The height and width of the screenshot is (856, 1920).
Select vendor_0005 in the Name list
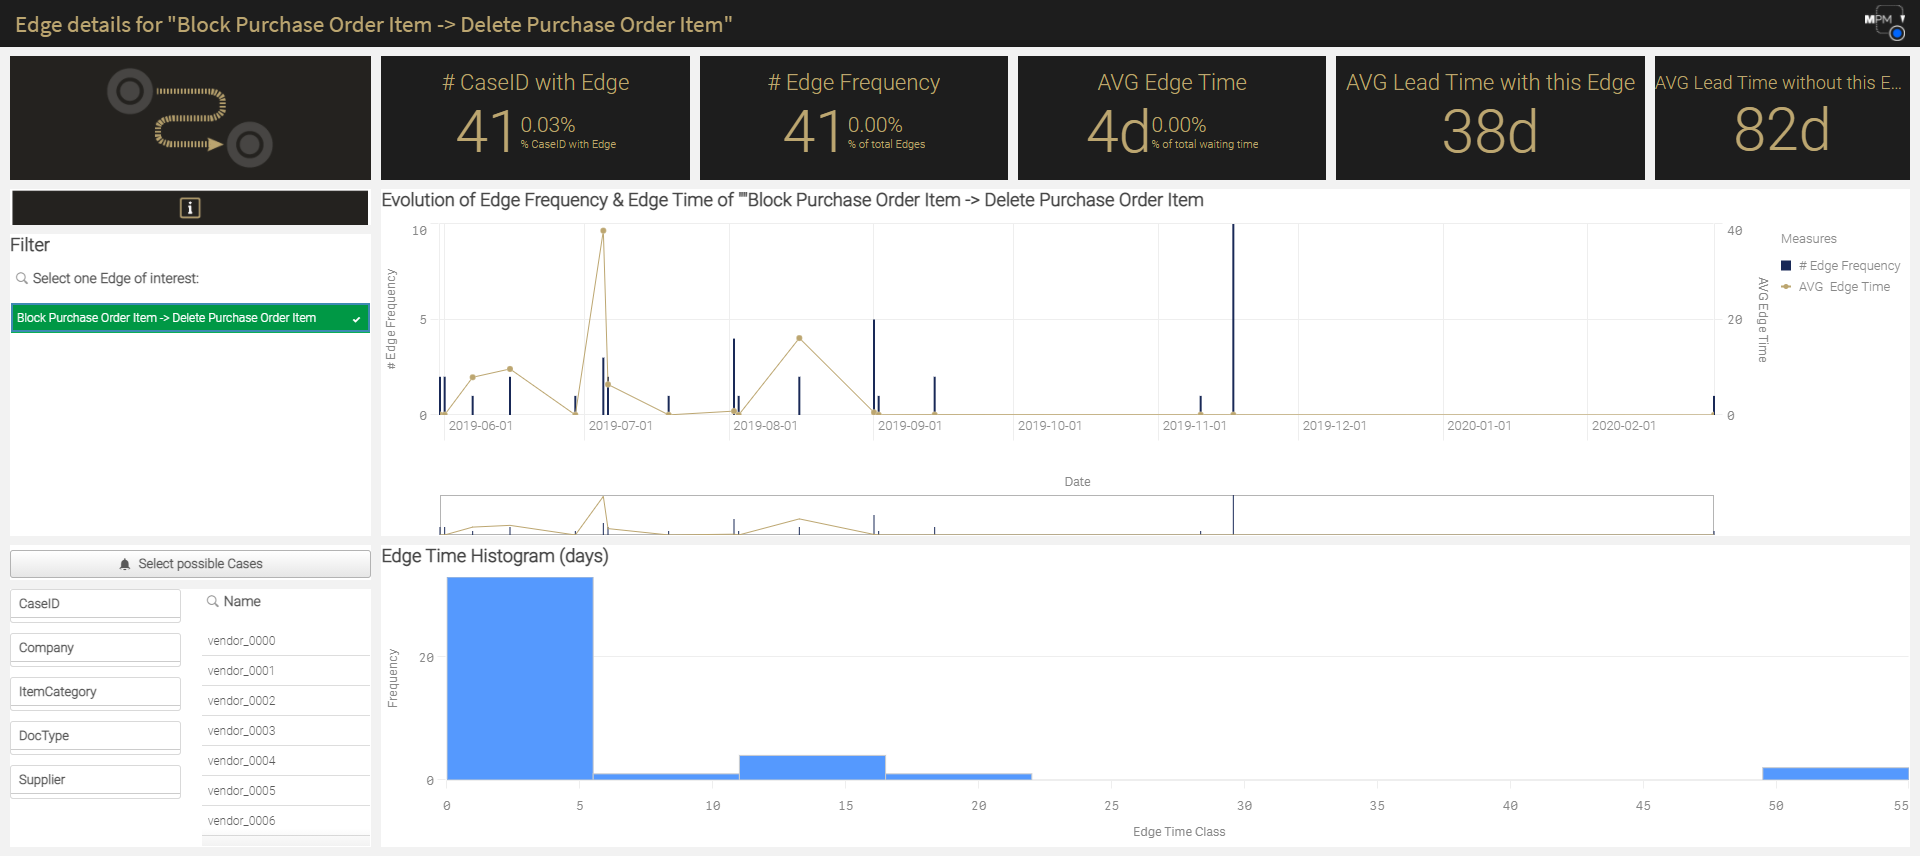click(x=286, y=791)
